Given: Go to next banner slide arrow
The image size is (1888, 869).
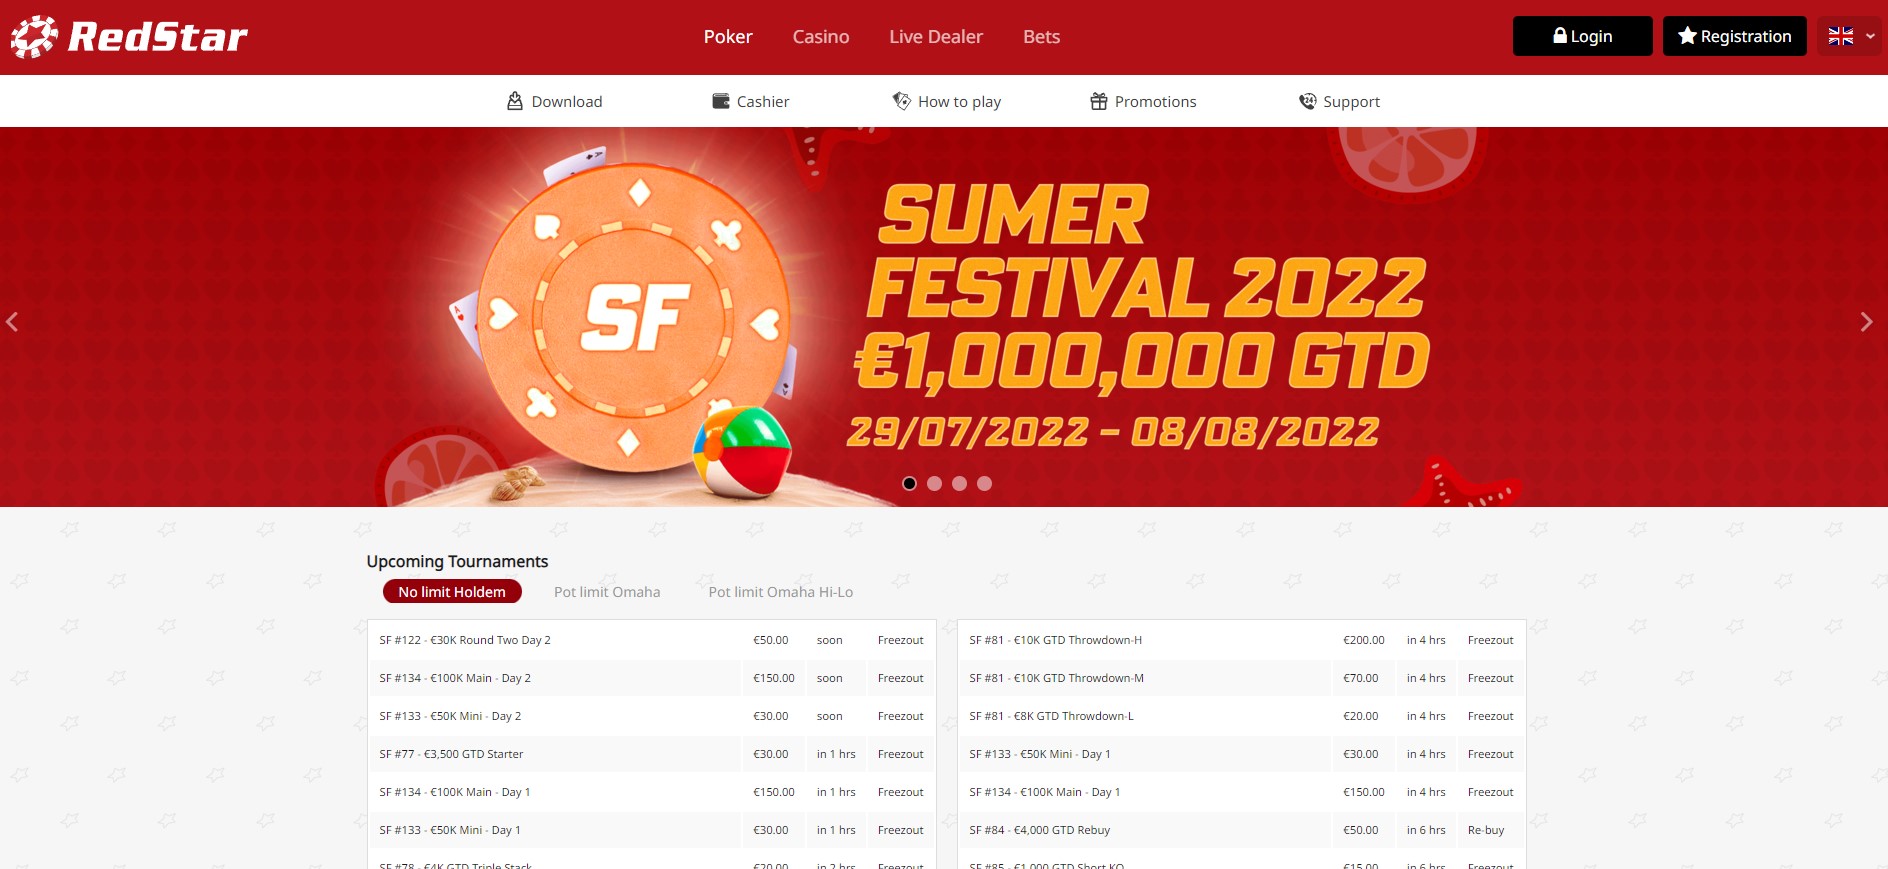Looking at the screenshot, I should 1865,322.
